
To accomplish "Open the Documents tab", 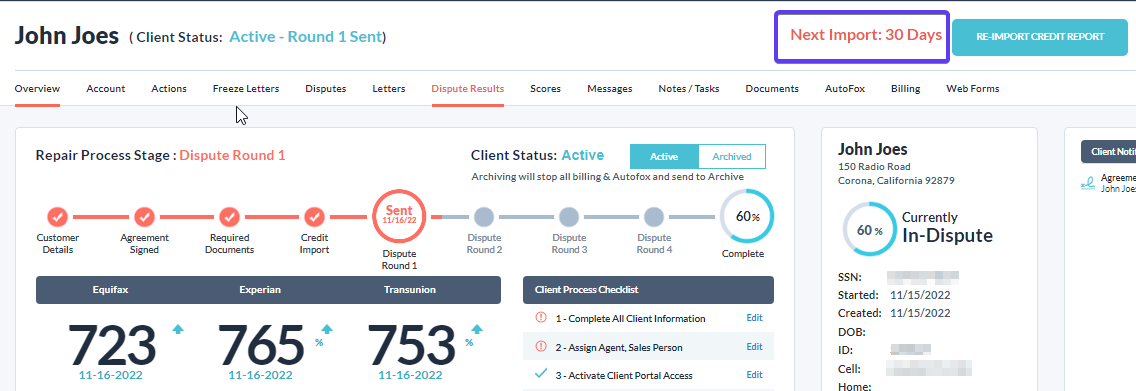I will [772, 88].
